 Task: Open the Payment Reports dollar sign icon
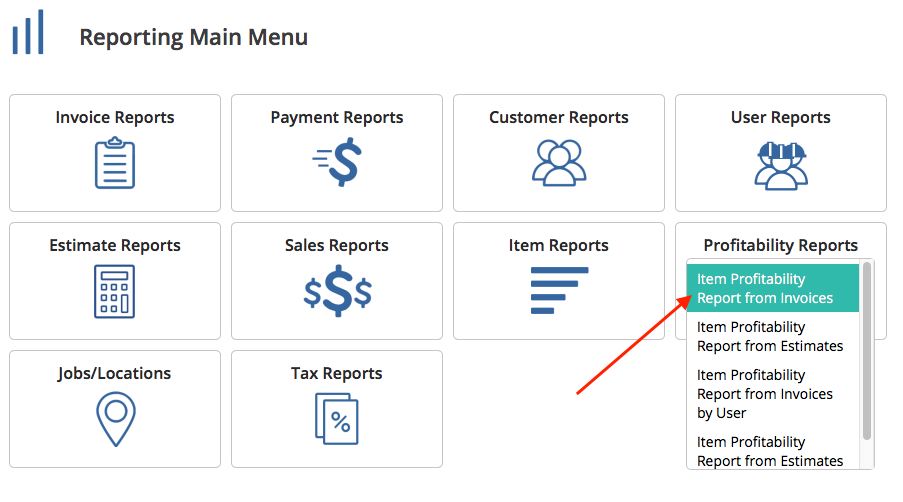point(337,163)
